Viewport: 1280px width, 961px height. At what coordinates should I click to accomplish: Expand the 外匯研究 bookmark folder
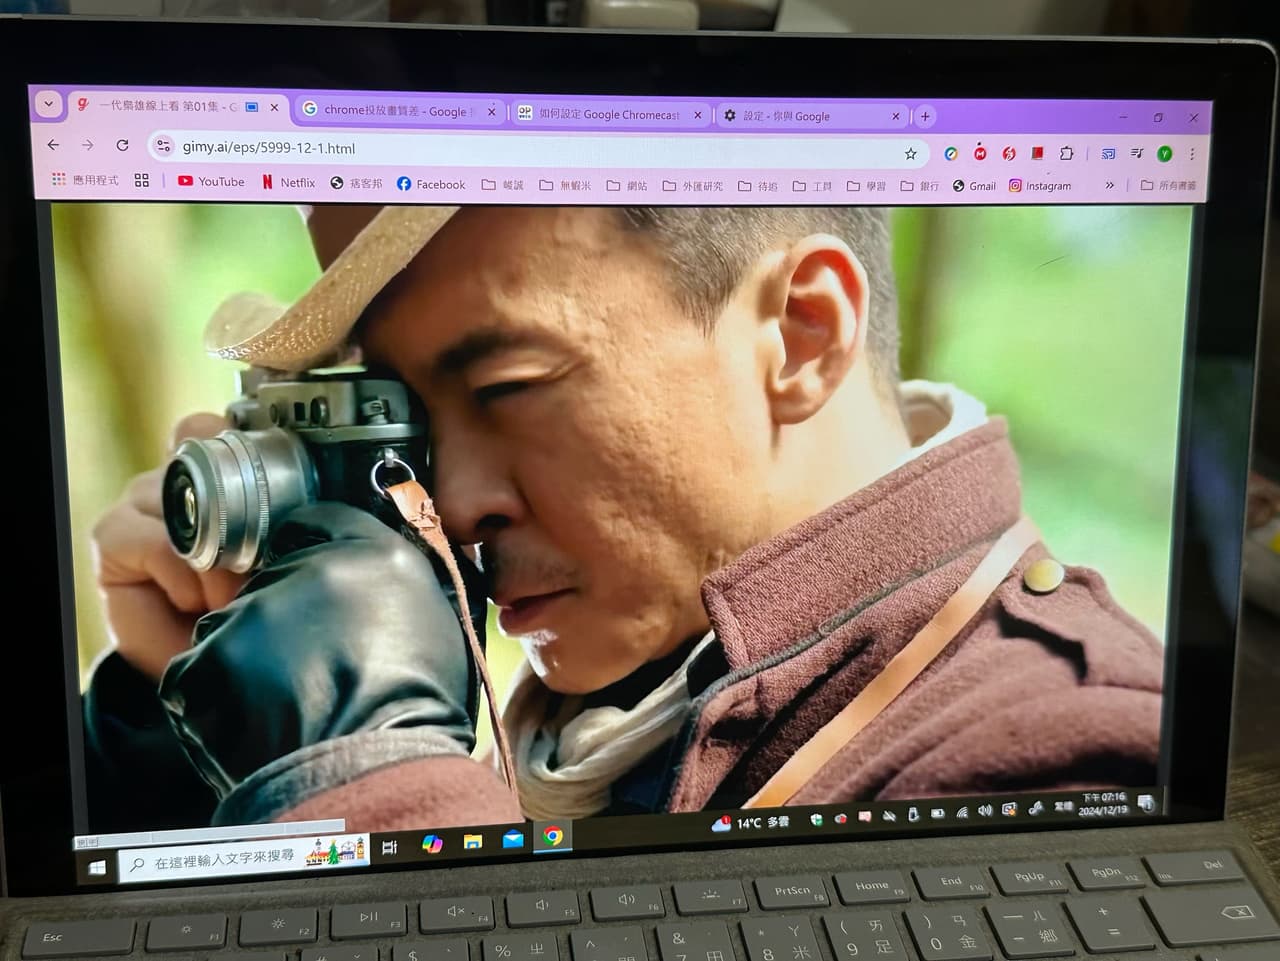tap(693, 186)
